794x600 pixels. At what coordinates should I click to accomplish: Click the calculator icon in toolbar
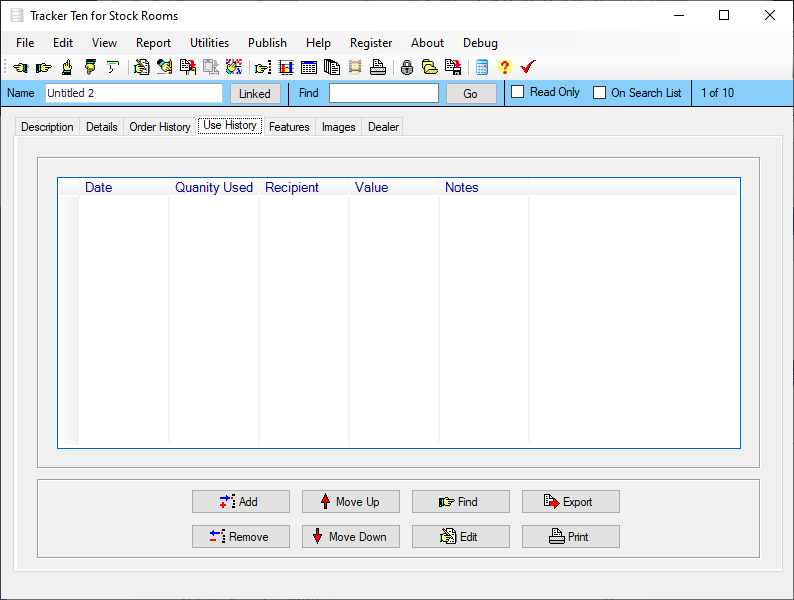click(482, 67)
